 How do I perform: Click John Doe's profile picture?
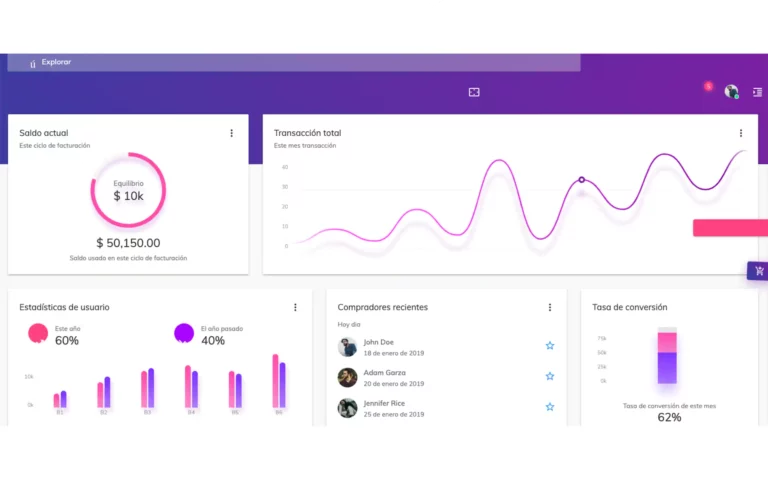347,346
